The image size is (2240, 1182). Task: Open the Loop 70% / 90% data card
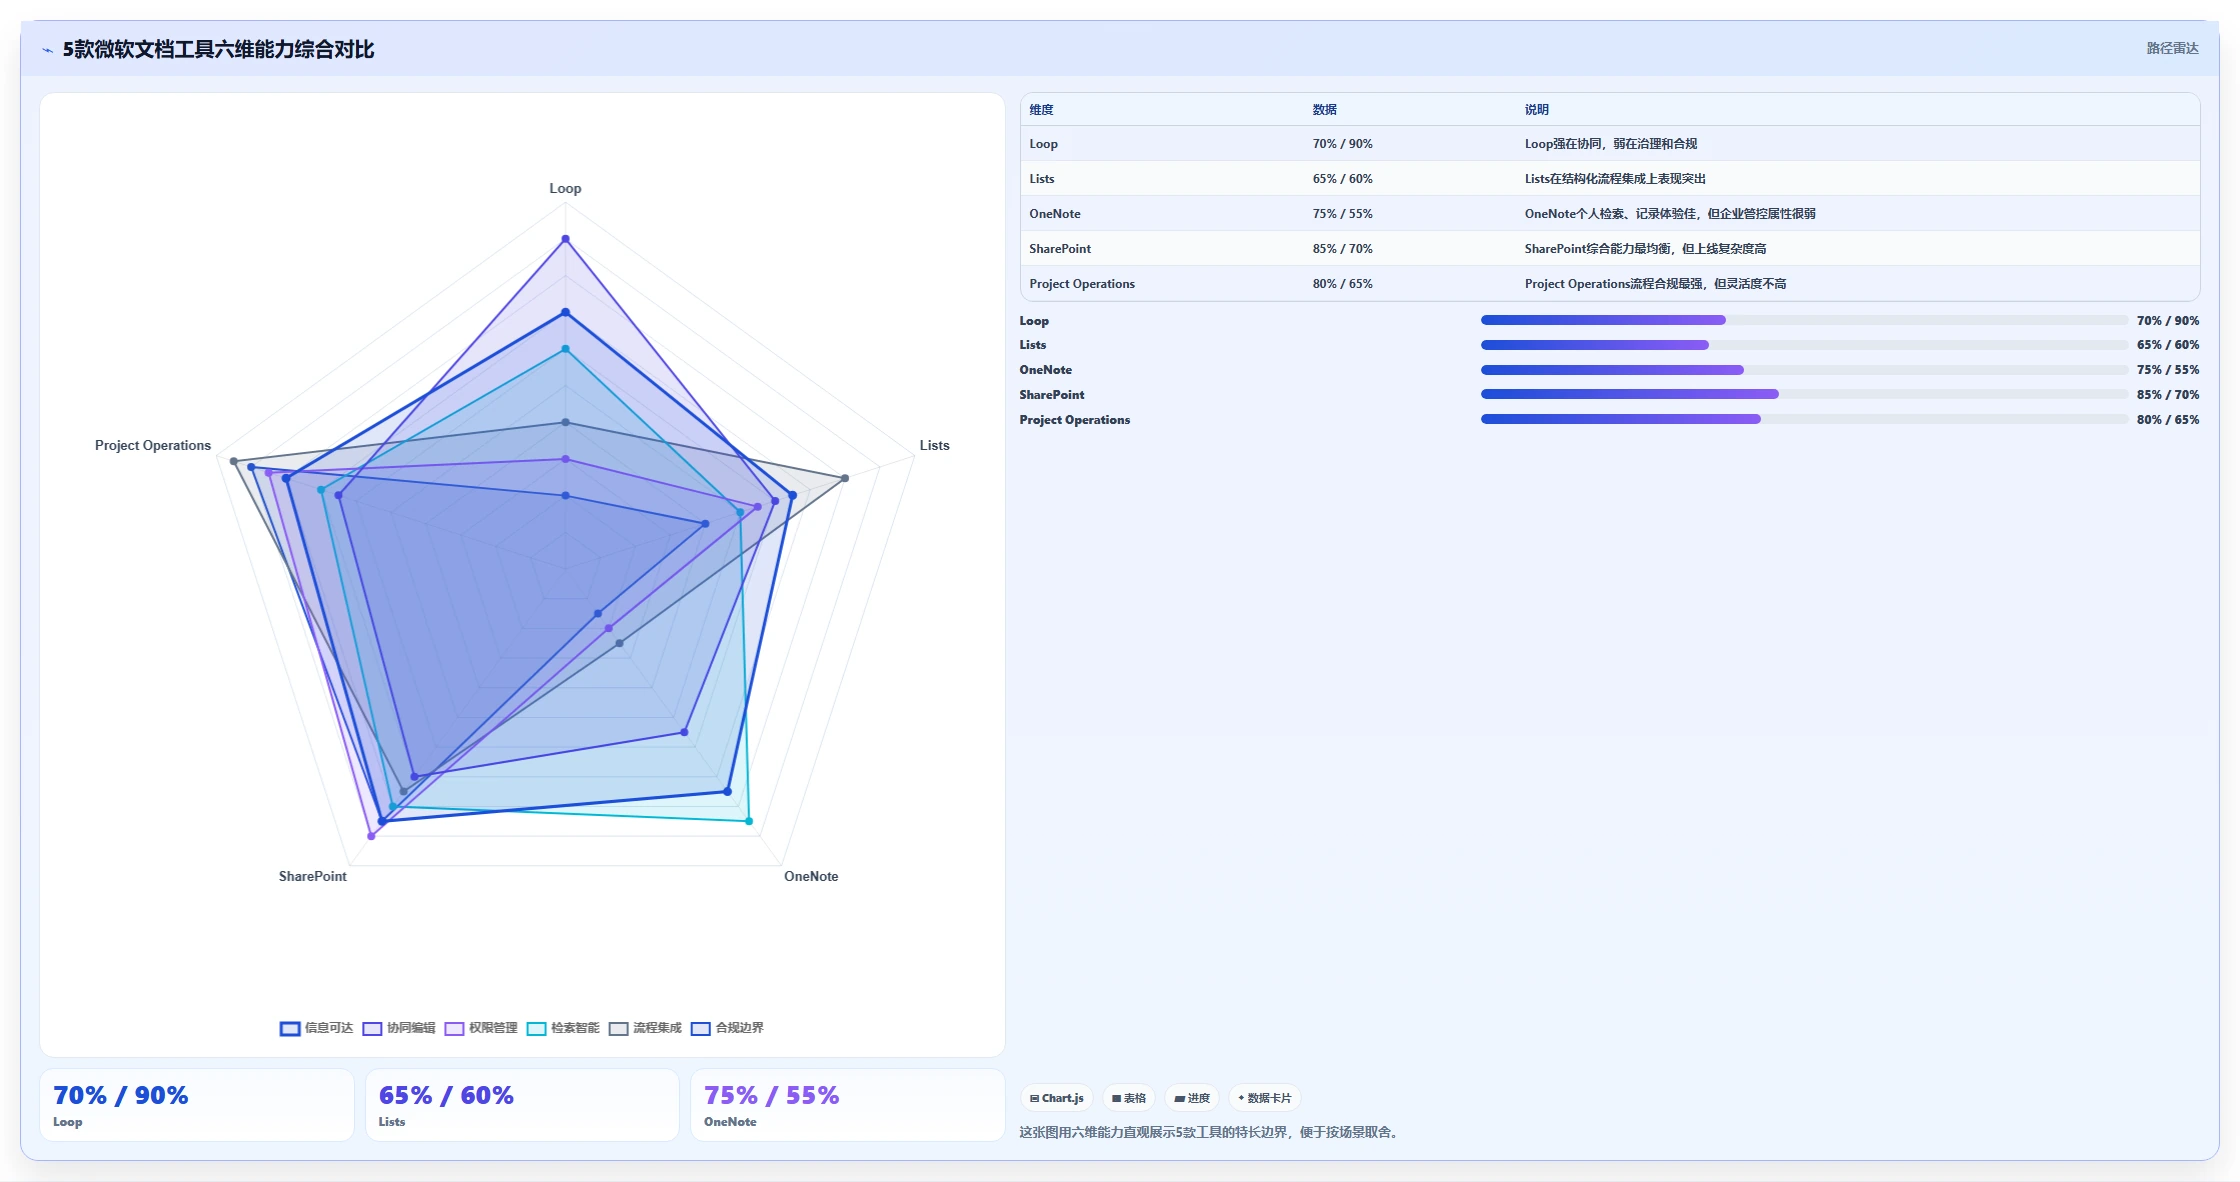pos(197,1105)
